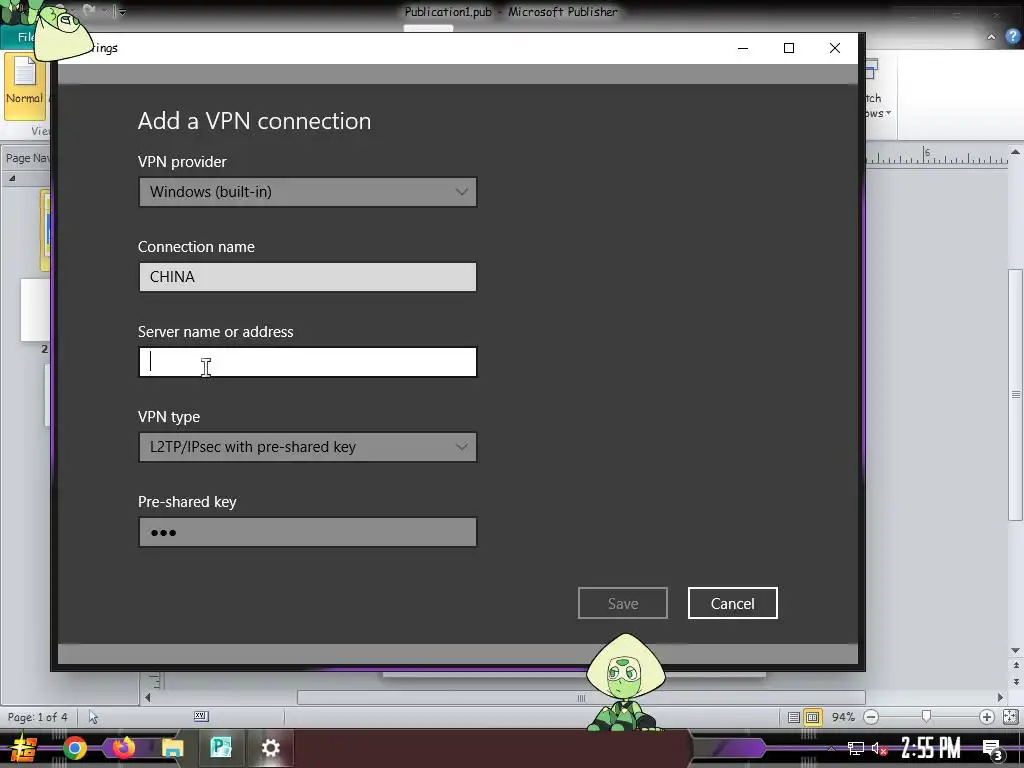
Task: Focus the Server name or address field
Action: (x=308, y=362)
